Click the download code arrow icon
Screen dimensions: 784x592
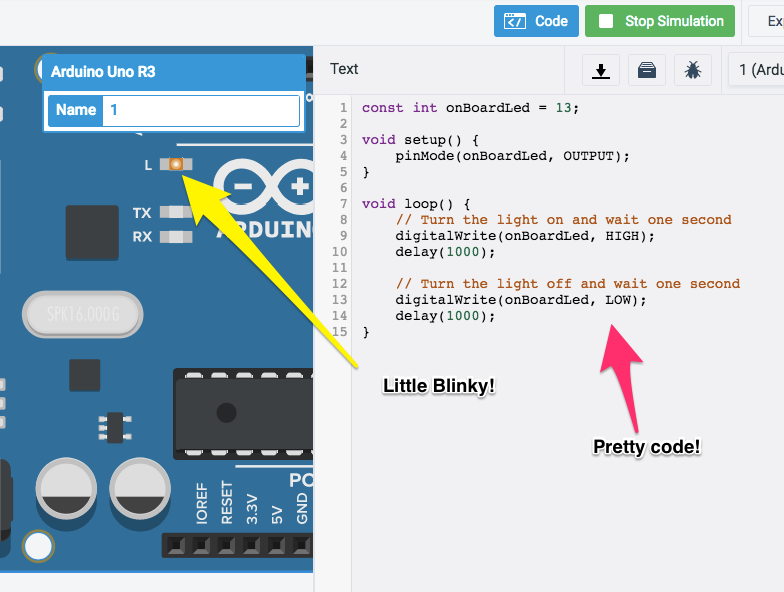tap(601, 70)
